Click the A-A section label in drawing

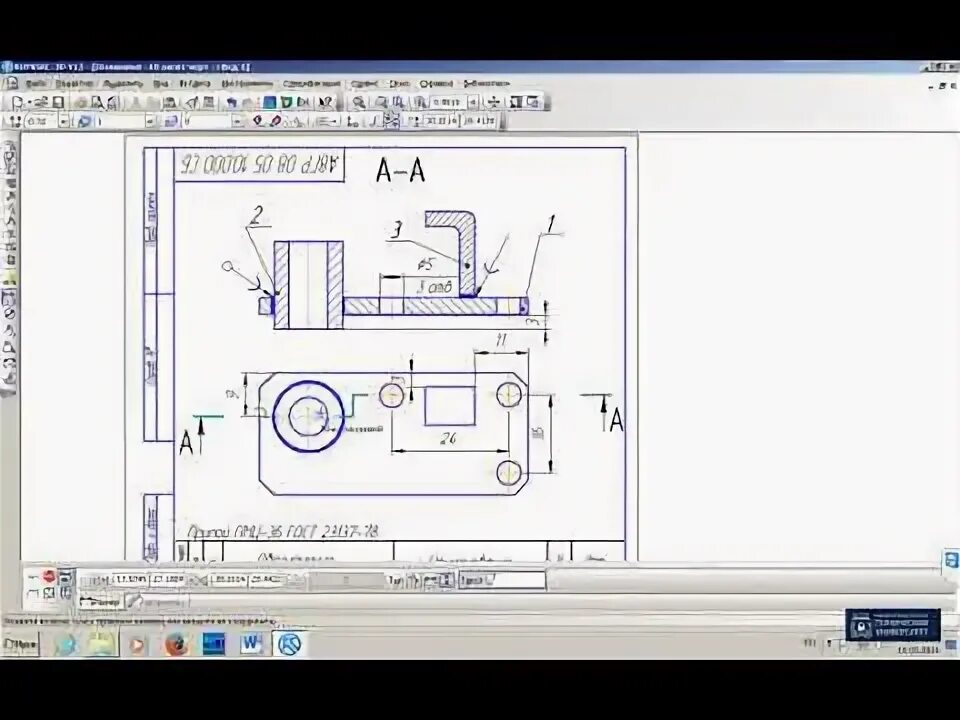pyautogui.click(x=400, y=170)
